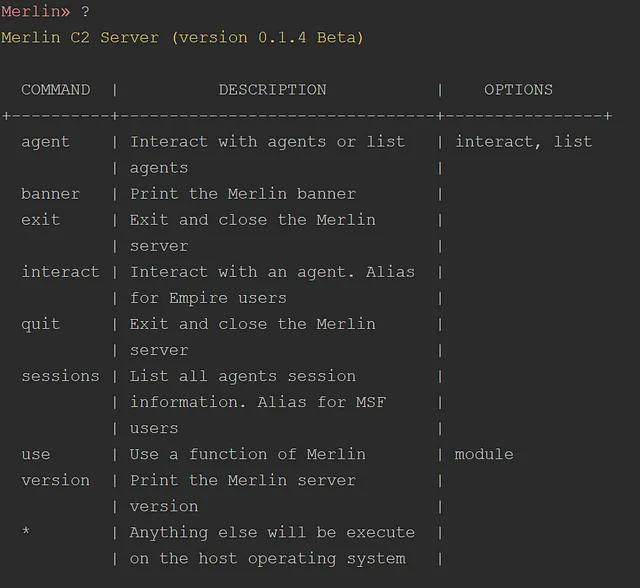This screenshot has height=588, width=640.
Task: Click the interact command in the COMMAND column
Action: [x=60, y=271]
